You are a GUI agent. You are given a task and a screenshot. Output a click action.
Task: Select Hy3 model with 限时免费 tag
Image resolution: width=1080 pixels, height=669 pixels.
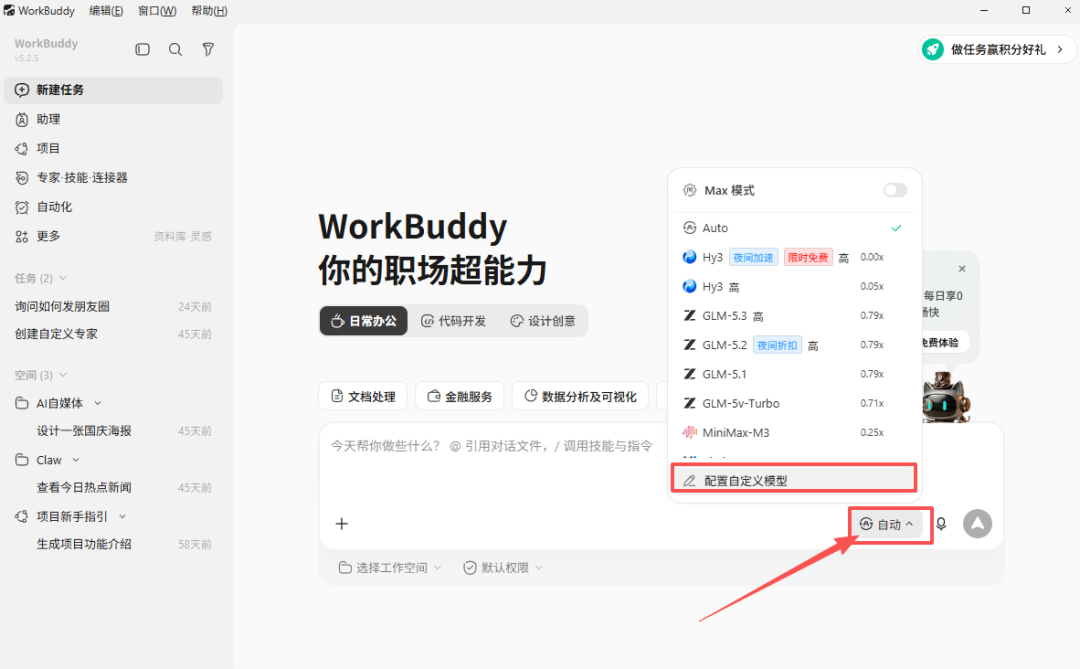tap(795, 257)
